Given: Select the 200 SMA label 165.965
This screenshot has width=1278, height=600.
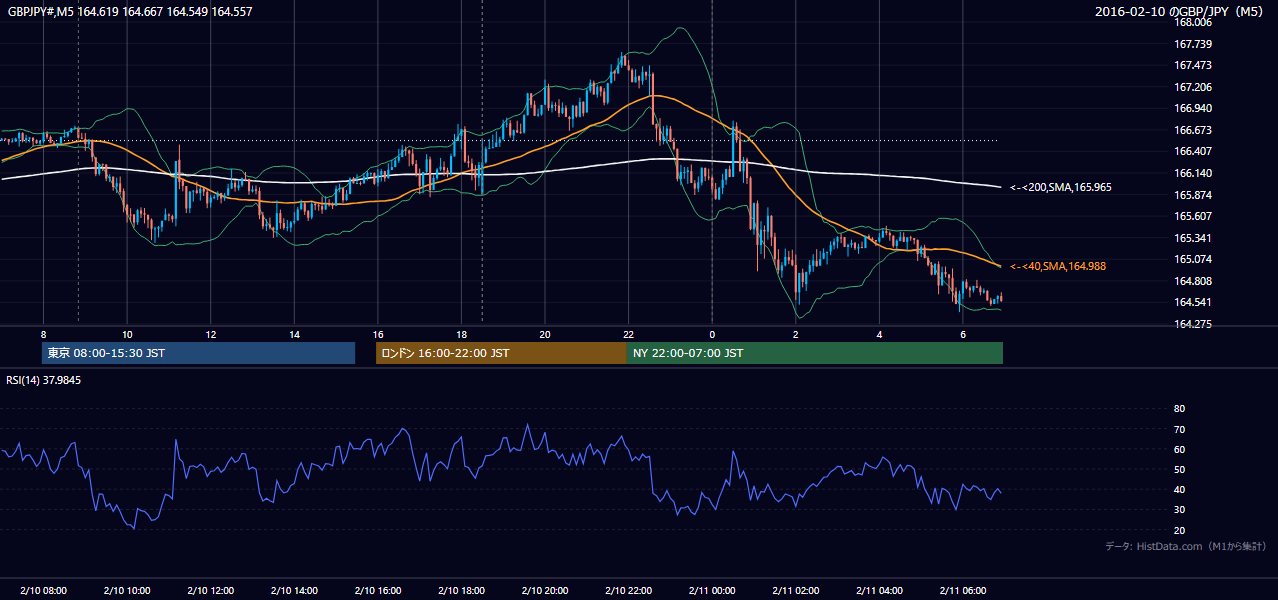Looking at the screenshot, I should [1060, 187].
